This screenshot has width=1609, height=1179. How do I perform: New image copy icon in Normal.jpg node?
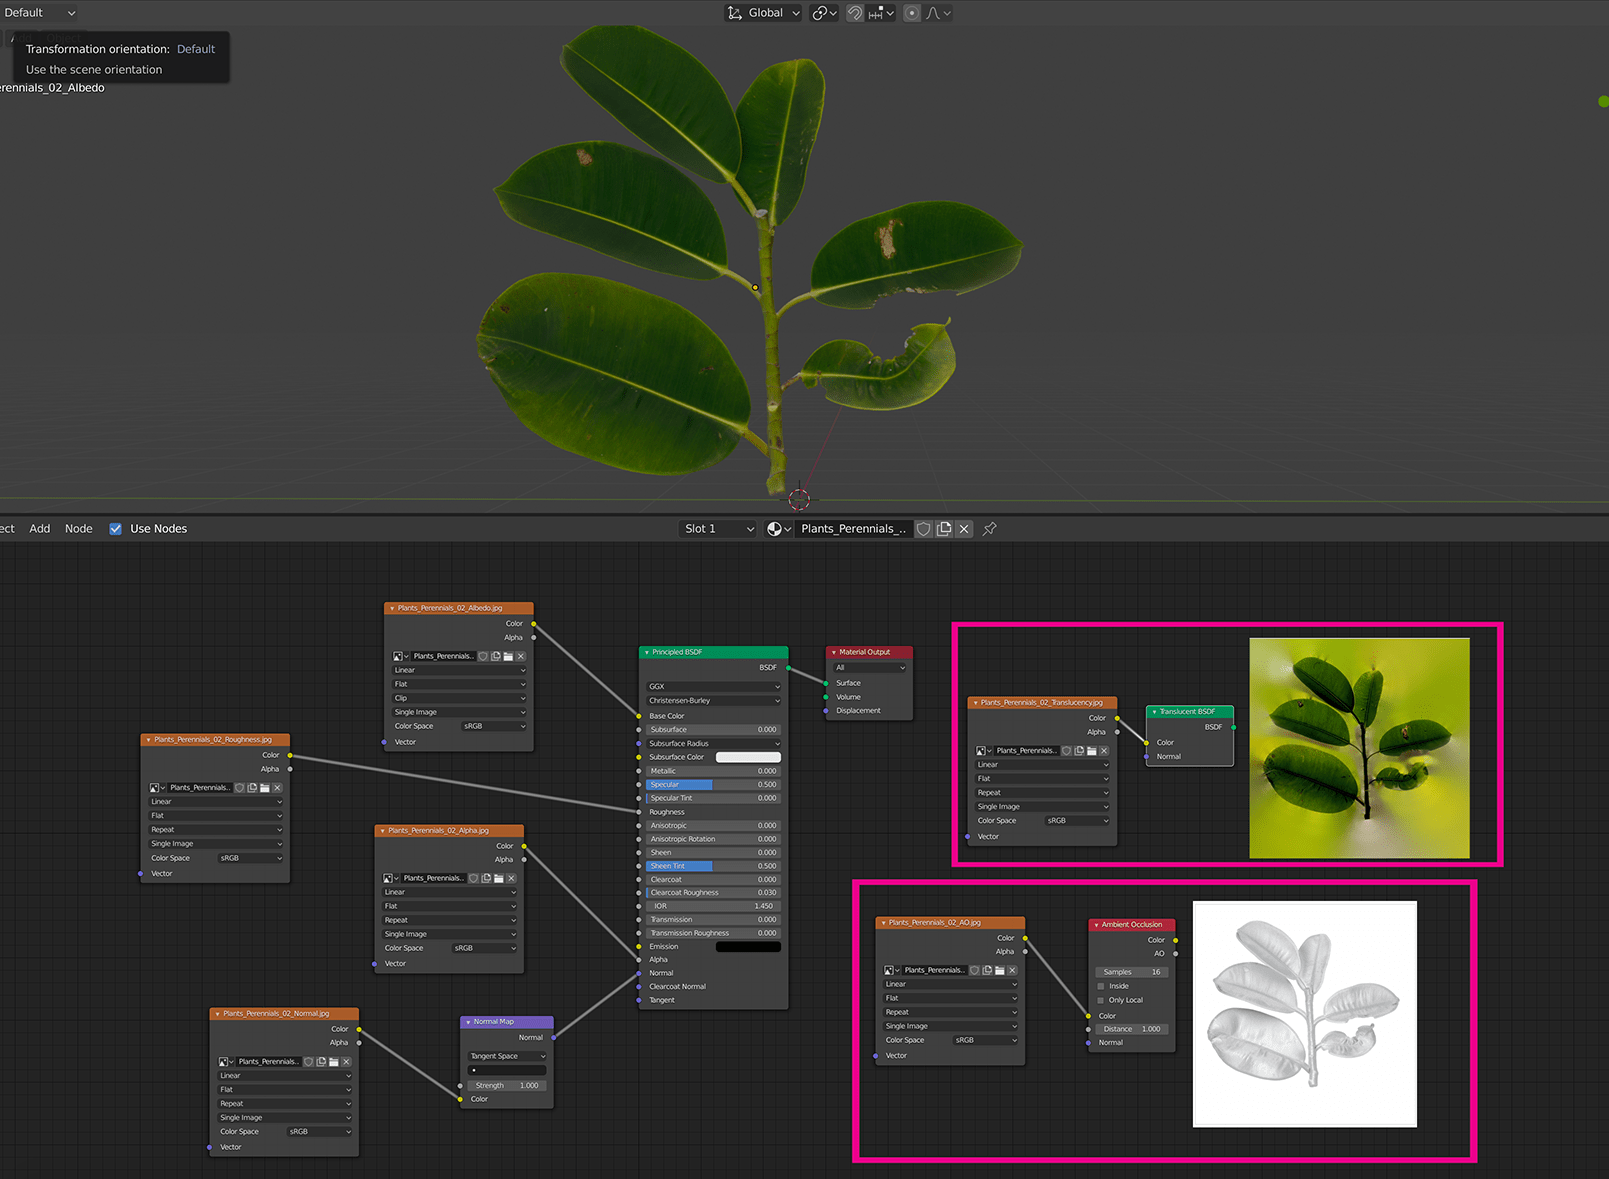321,1062
